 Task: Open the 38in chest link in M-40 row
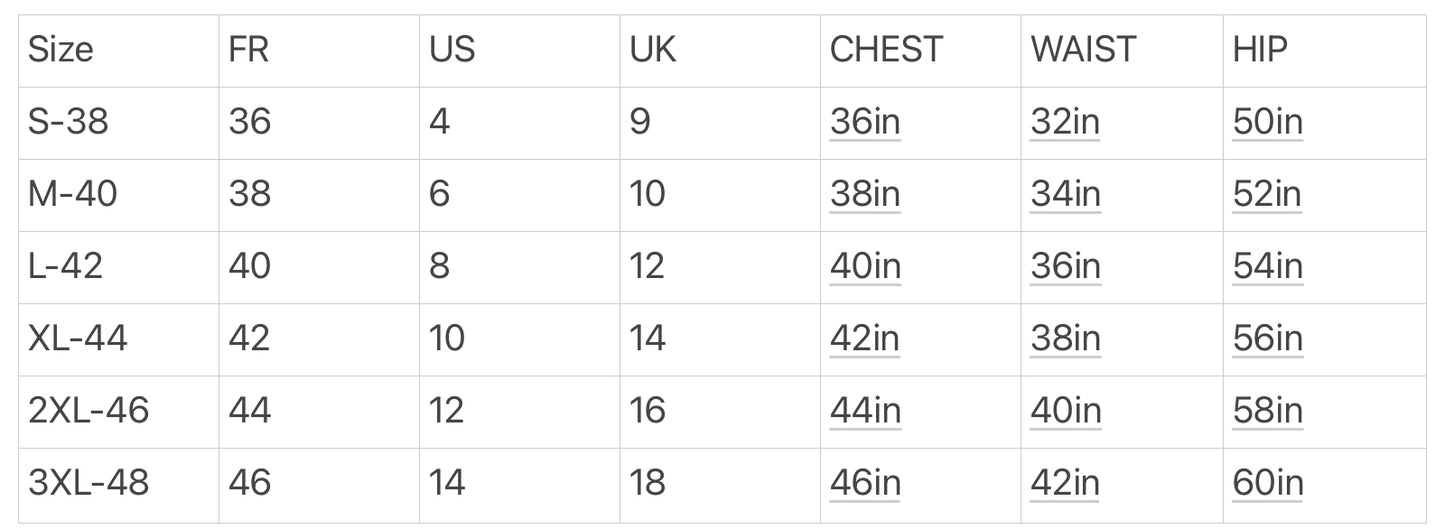point(865,194)
